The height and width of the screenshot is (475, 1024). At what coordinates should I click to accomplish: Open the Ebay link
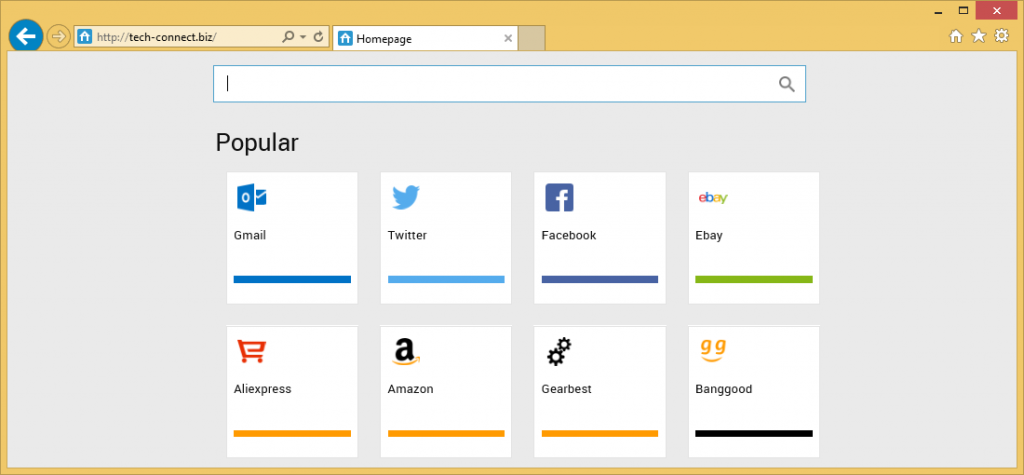pyautogui.click(x=709, y=236)
